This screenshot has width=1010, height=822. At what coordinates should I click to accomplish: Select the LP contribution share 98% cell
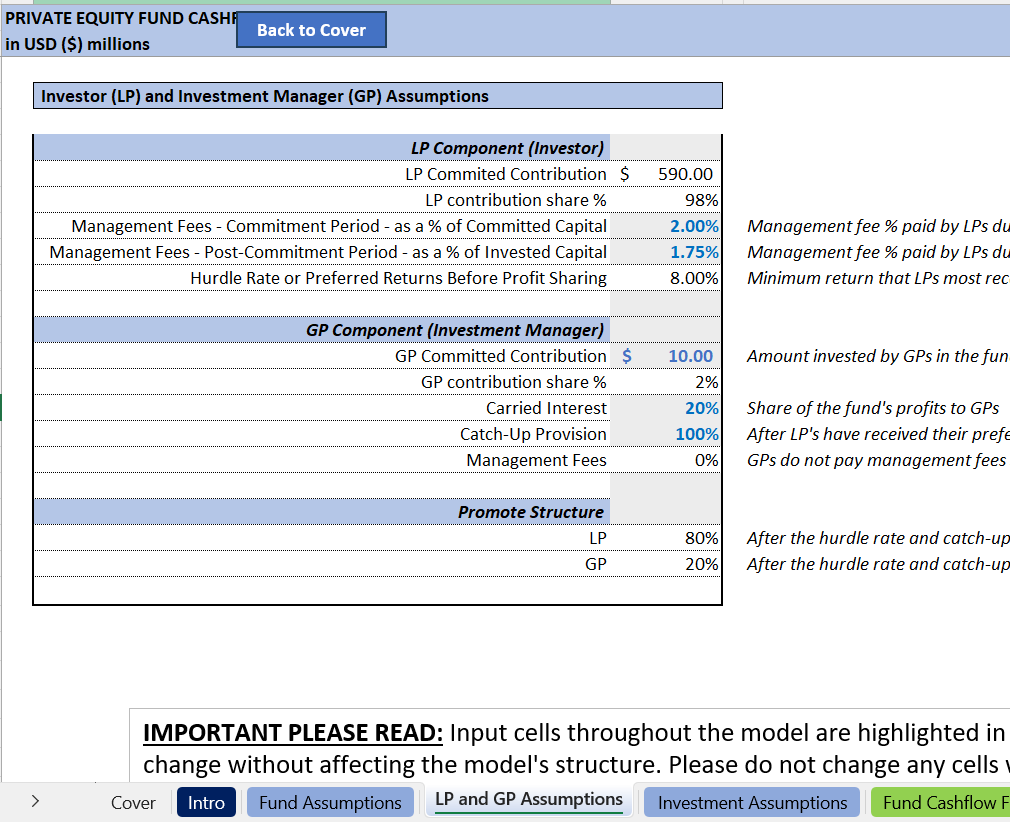(665, 200)
